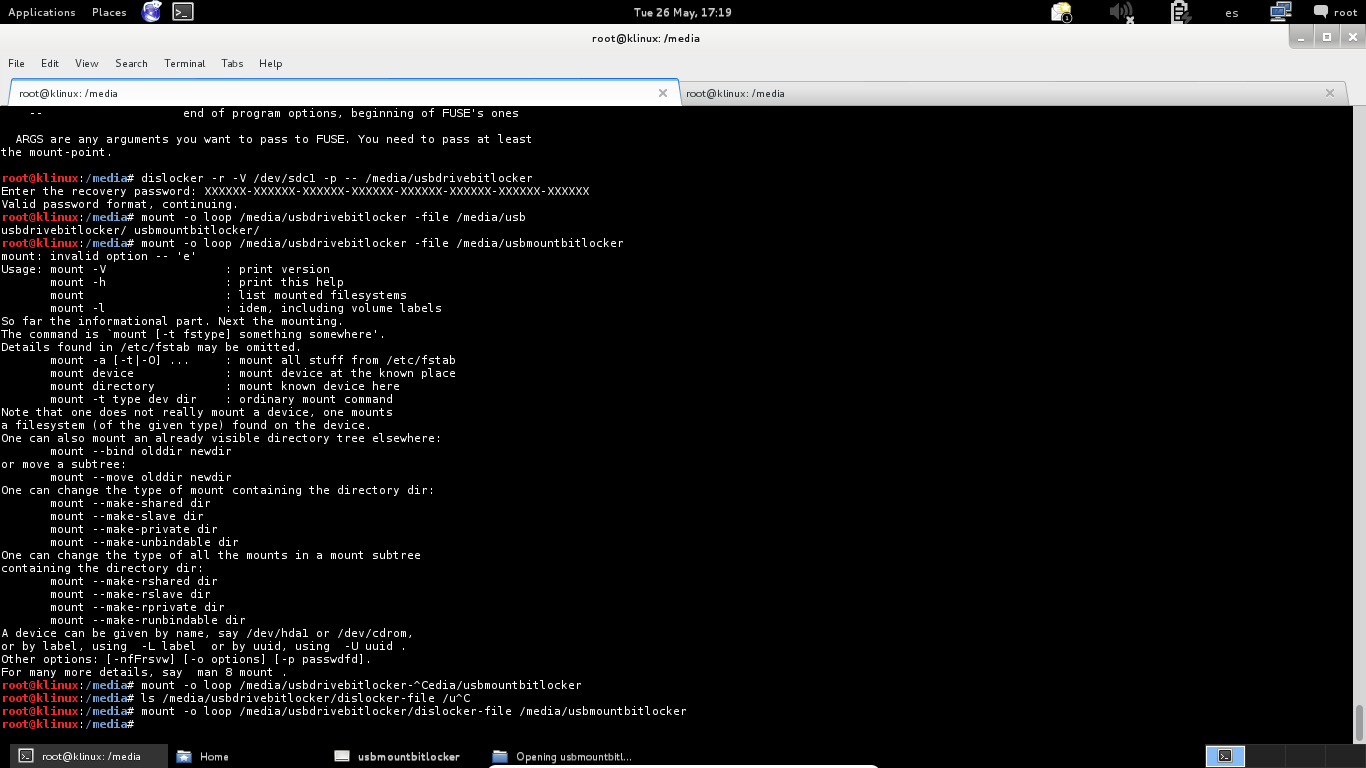Switch to the active workspace with terminal icon
Screen dimensions: 1366x768
(1225, 756)
